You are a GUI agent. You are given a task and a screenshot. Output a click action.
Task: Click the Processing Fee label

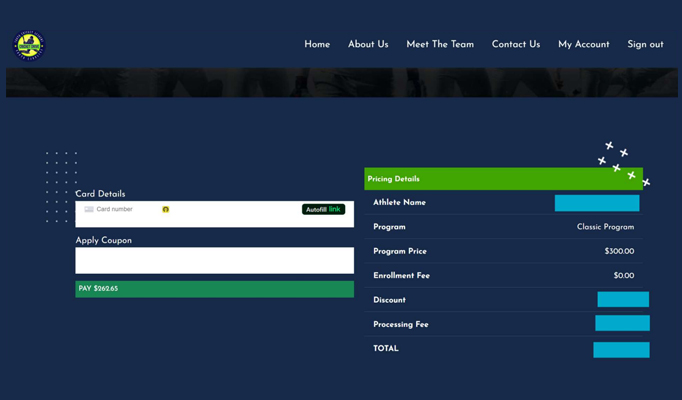(401, 324)
